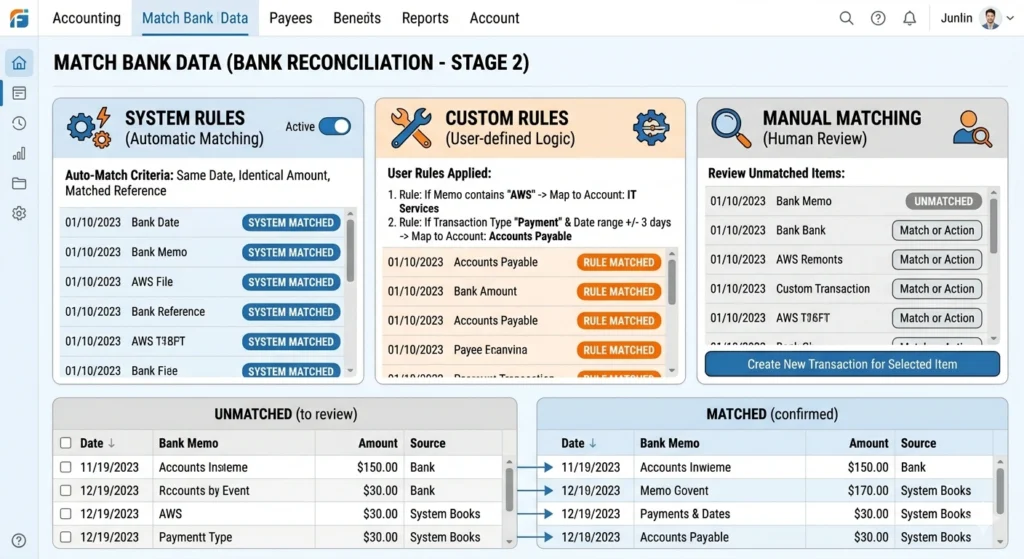The image size is (1024, 559).
Task: Select the Match Bank Data tab
Action: pyautogui.click(x=195, y=18)
